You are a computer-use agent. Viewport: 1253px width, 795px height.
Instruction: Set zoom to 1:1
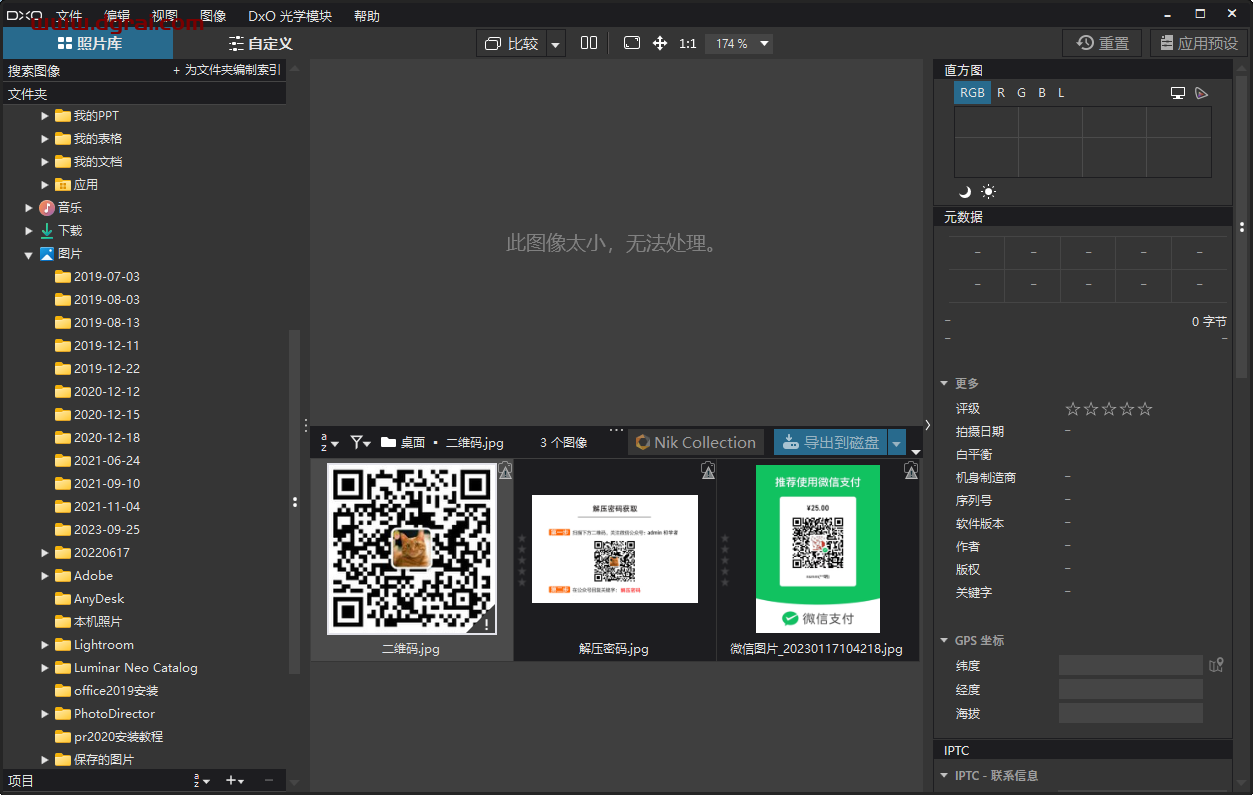[688, 44]
